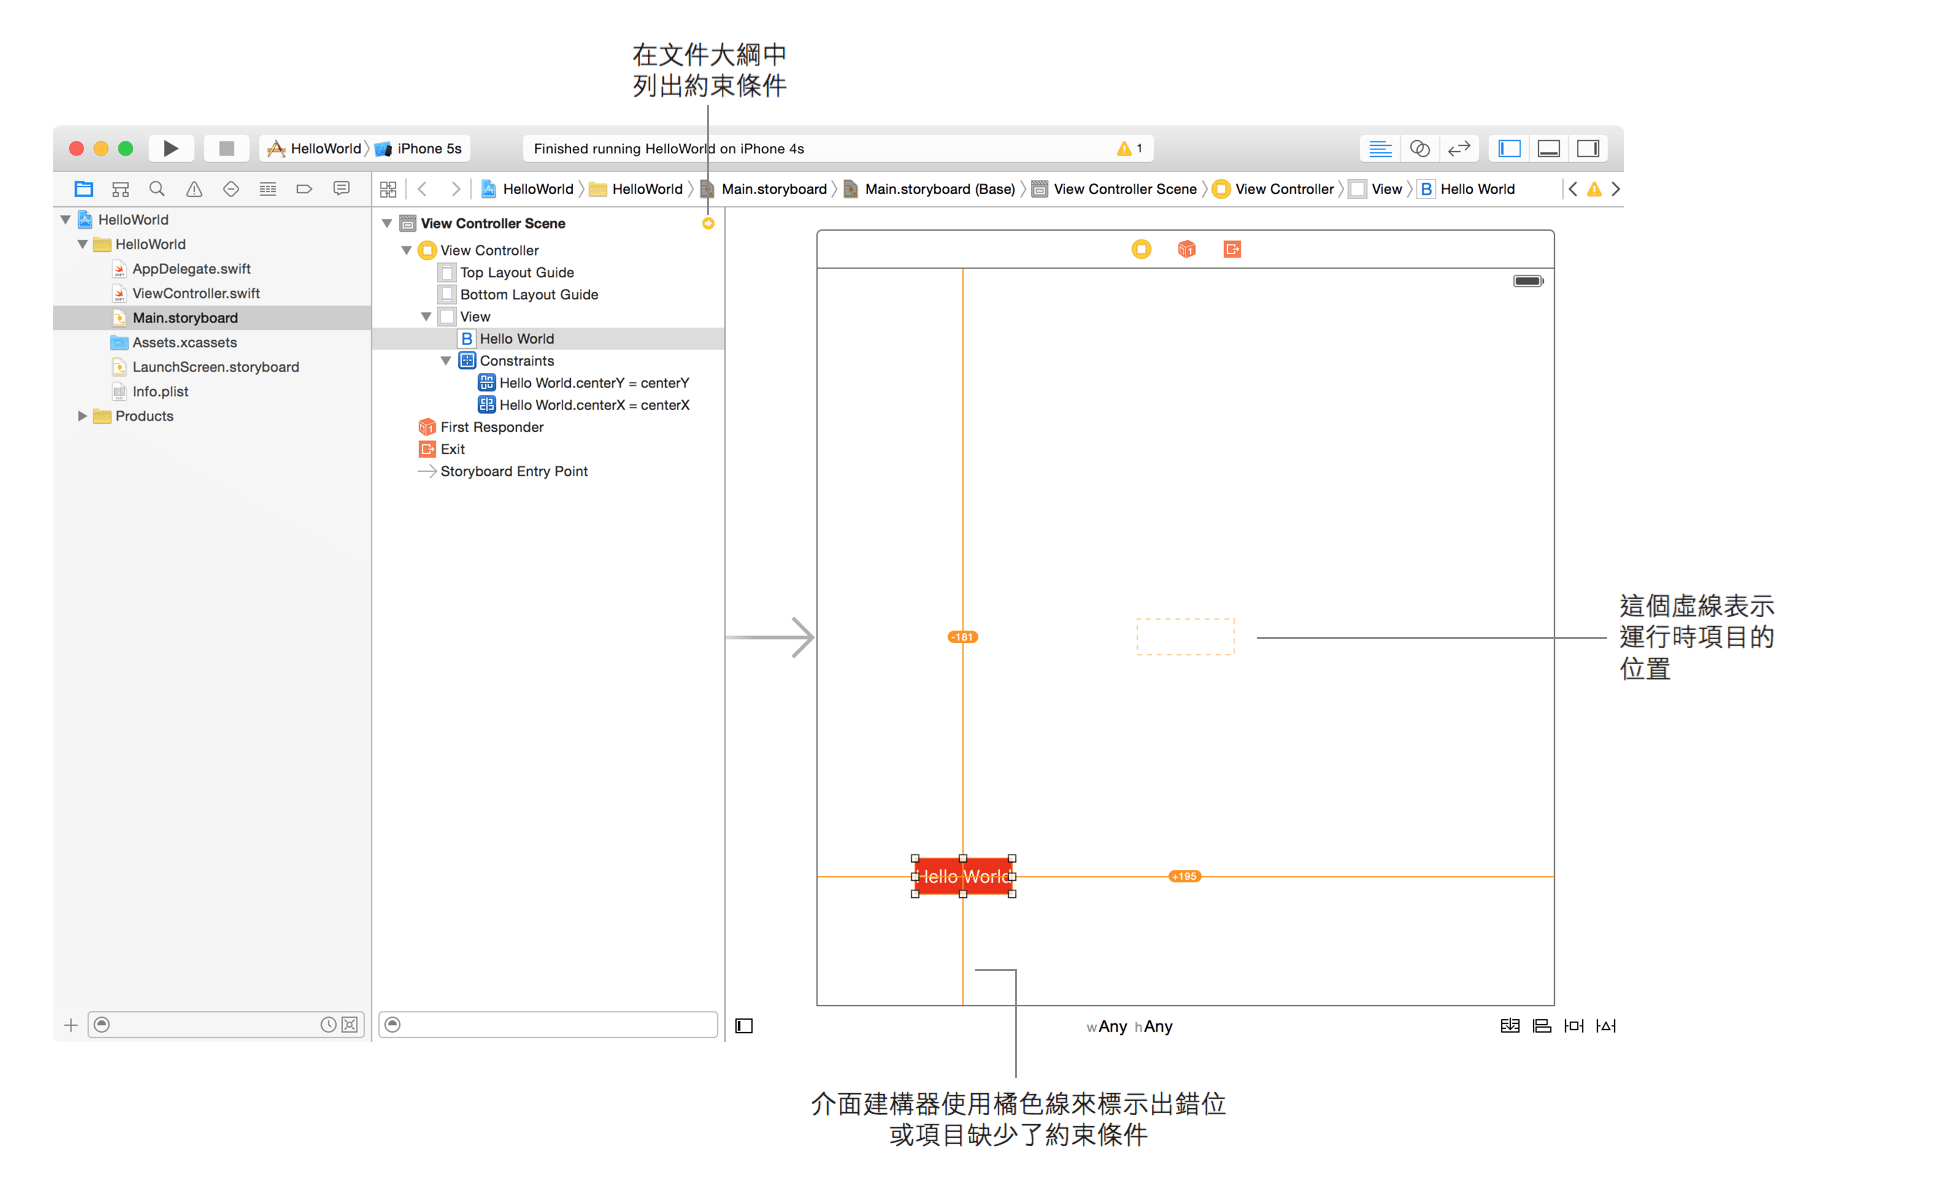Show the Debug navigator
Viewport: 1960px width, 1188px height.
point(268,189)
